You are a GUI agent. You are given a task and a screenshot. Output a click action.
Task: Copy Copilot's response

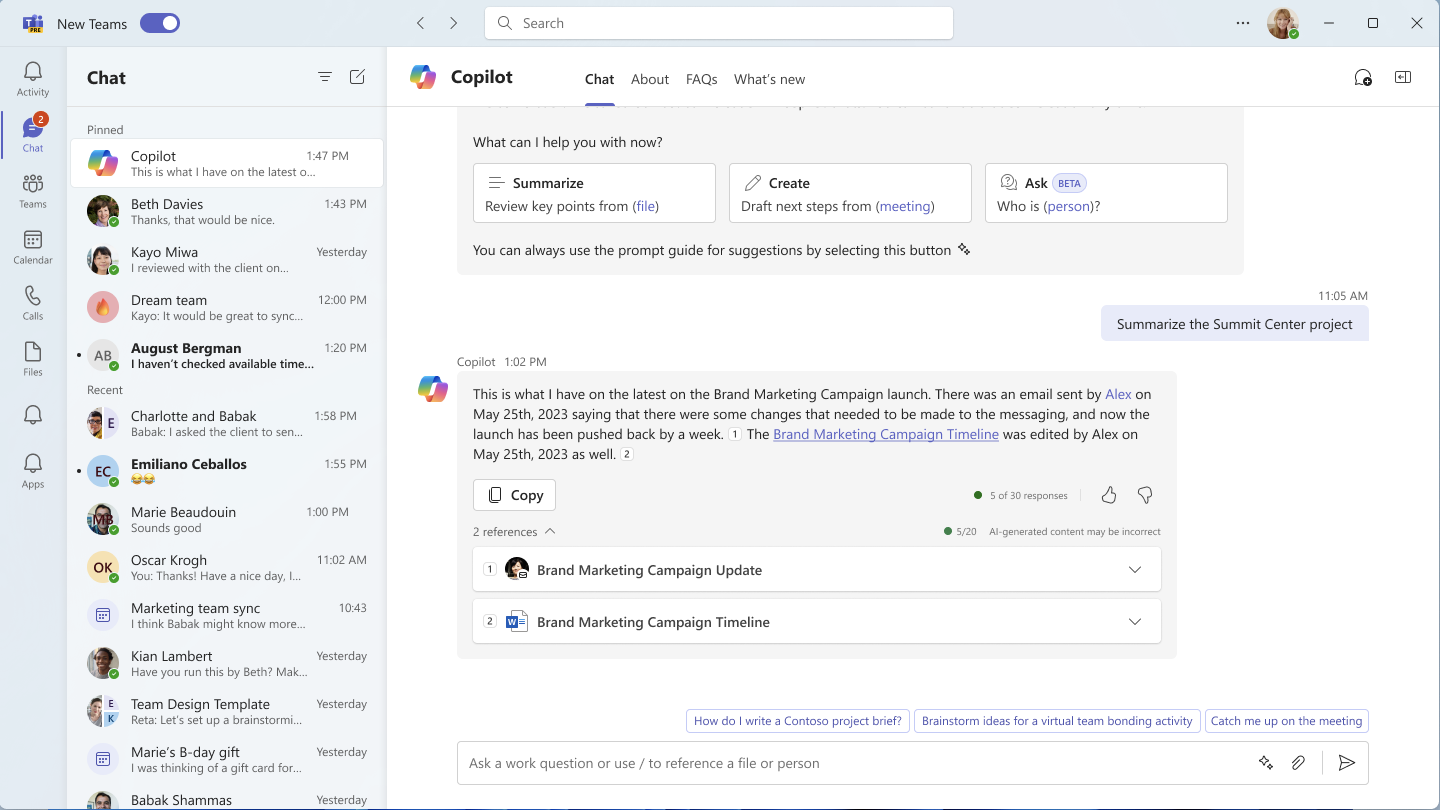click(513, 494)
